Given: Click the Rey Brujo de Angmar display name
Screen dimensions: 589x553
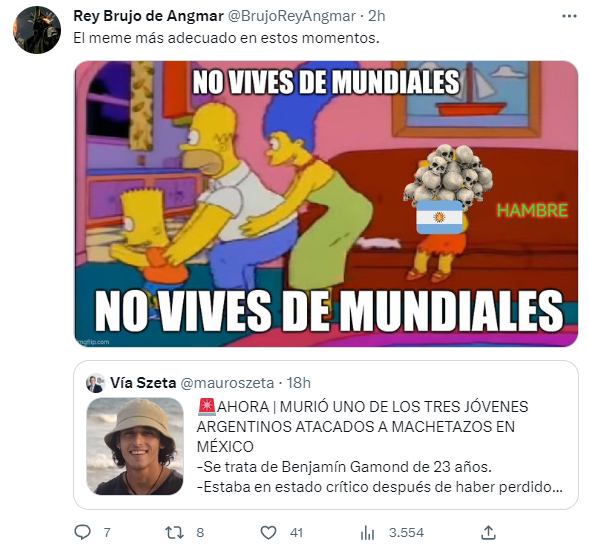Looking at the screenshot, I should coord(148,16).
